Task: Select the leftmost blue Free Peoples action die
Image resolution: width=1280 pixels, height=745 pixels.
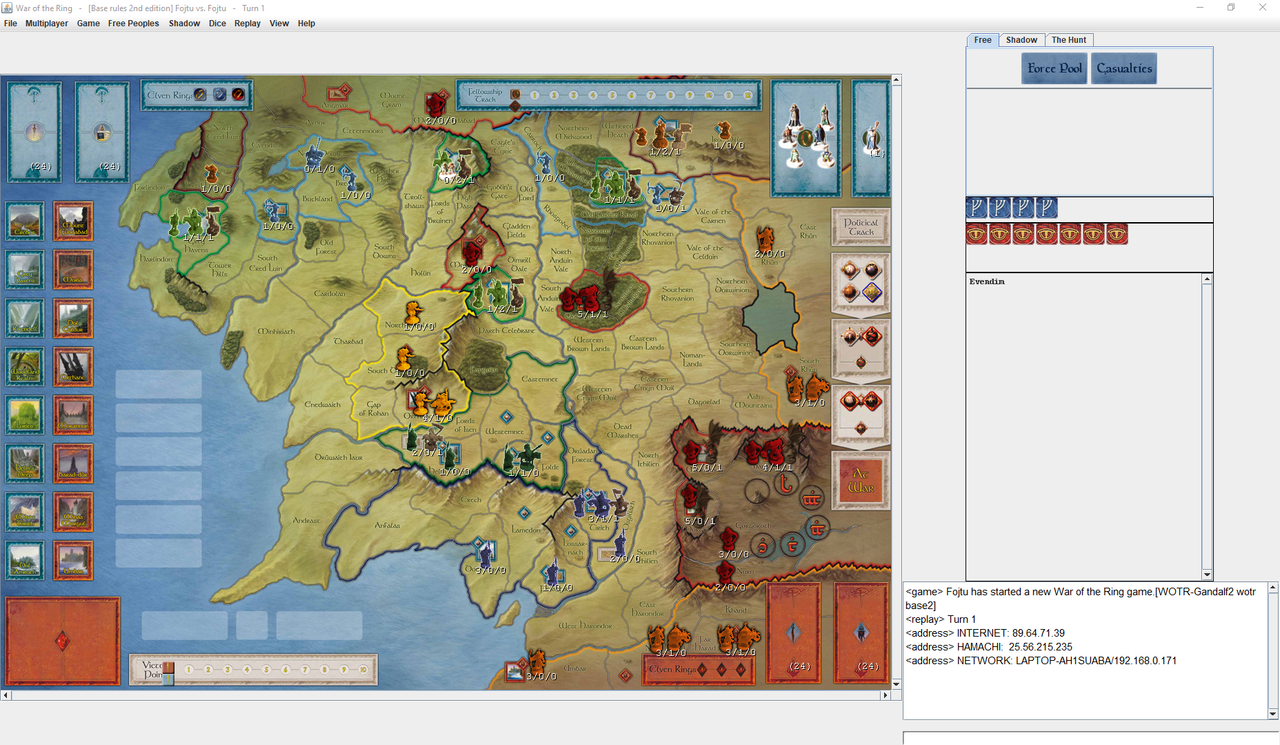Action: (977, 208)
